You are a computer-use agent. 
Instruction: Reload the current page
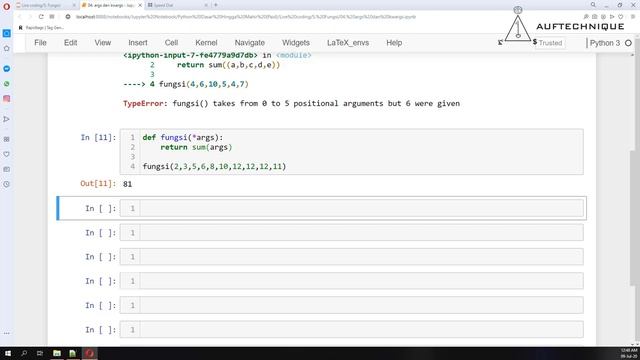[41, 17]
